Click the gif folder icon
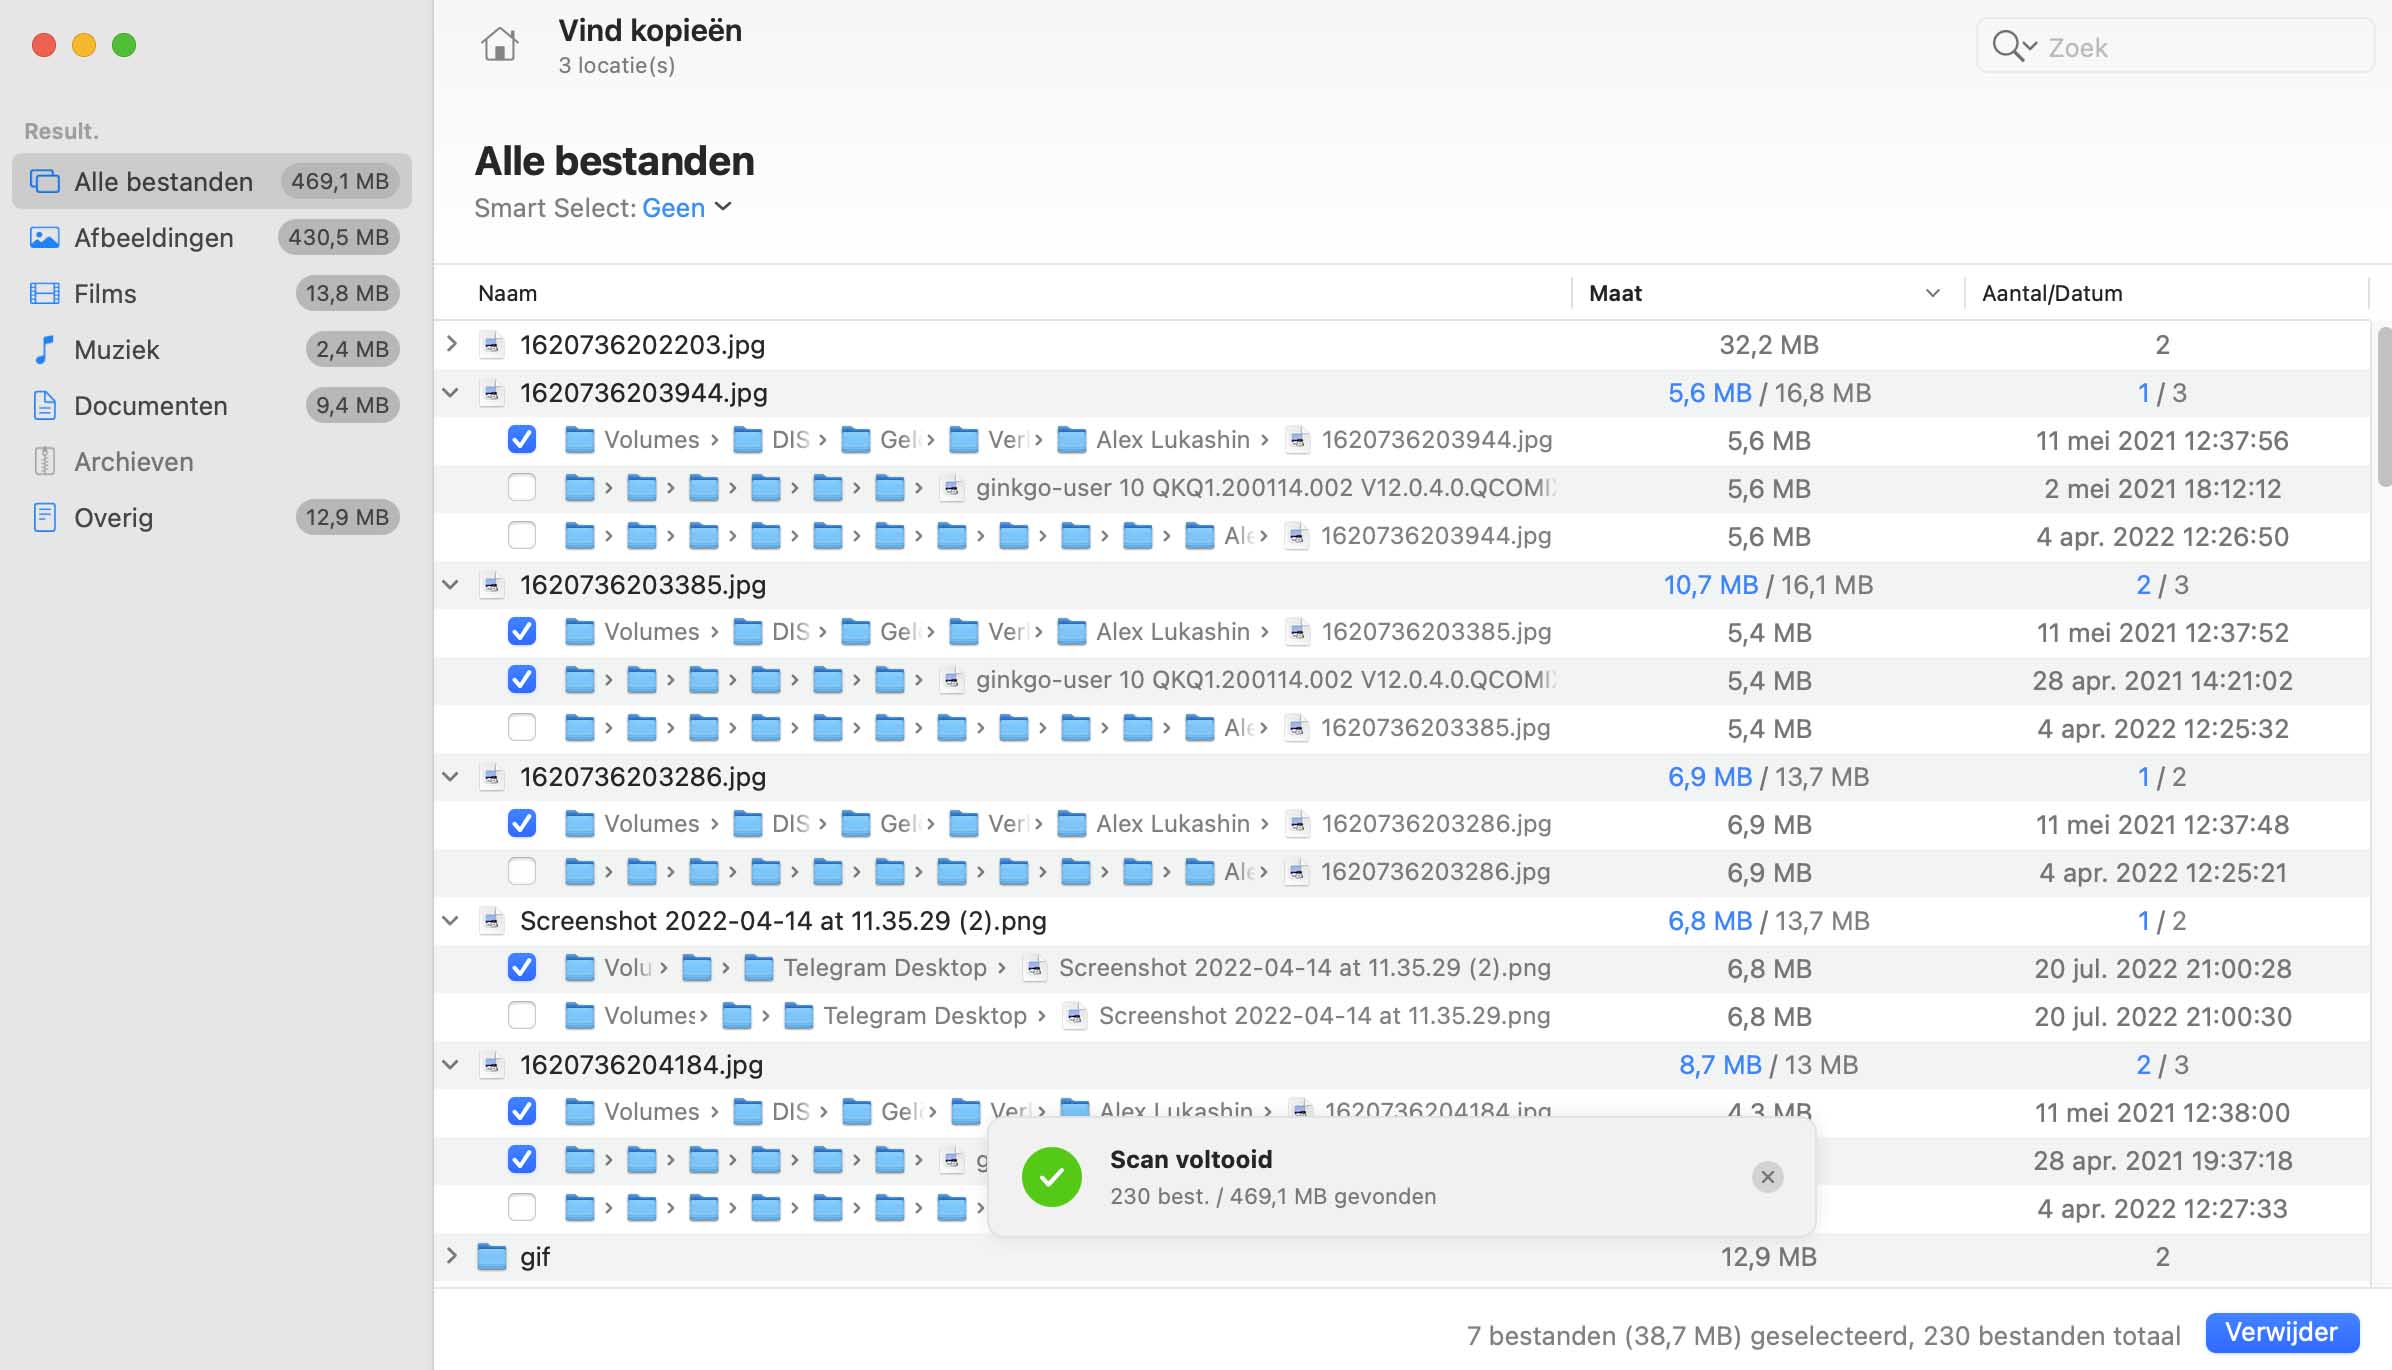 point(491,1257)
